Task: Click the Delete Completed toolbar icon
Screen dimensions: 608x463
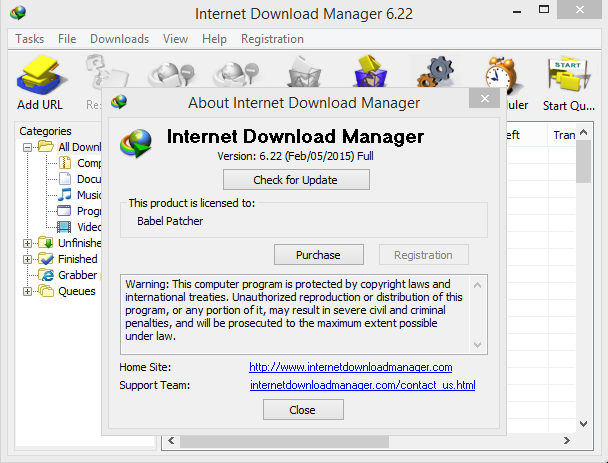Action: (370, 71)
